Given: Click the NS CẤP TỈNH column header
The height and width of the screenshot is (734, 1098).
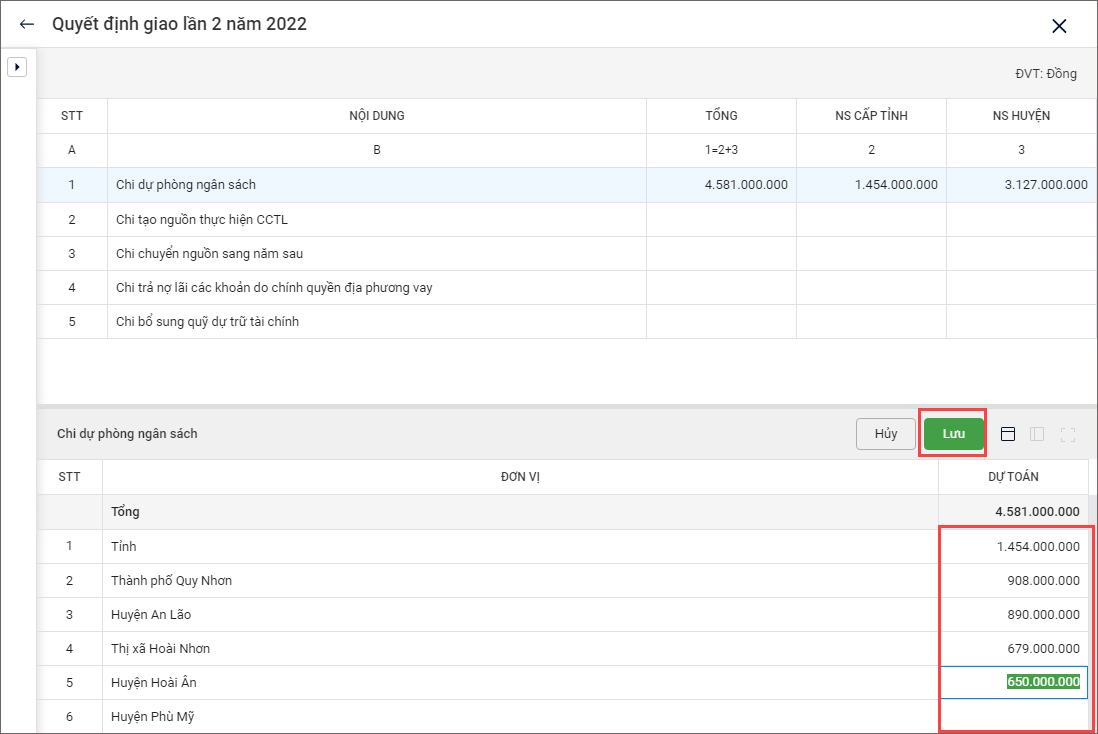Looking at the screenshot, I should (870, 116).
